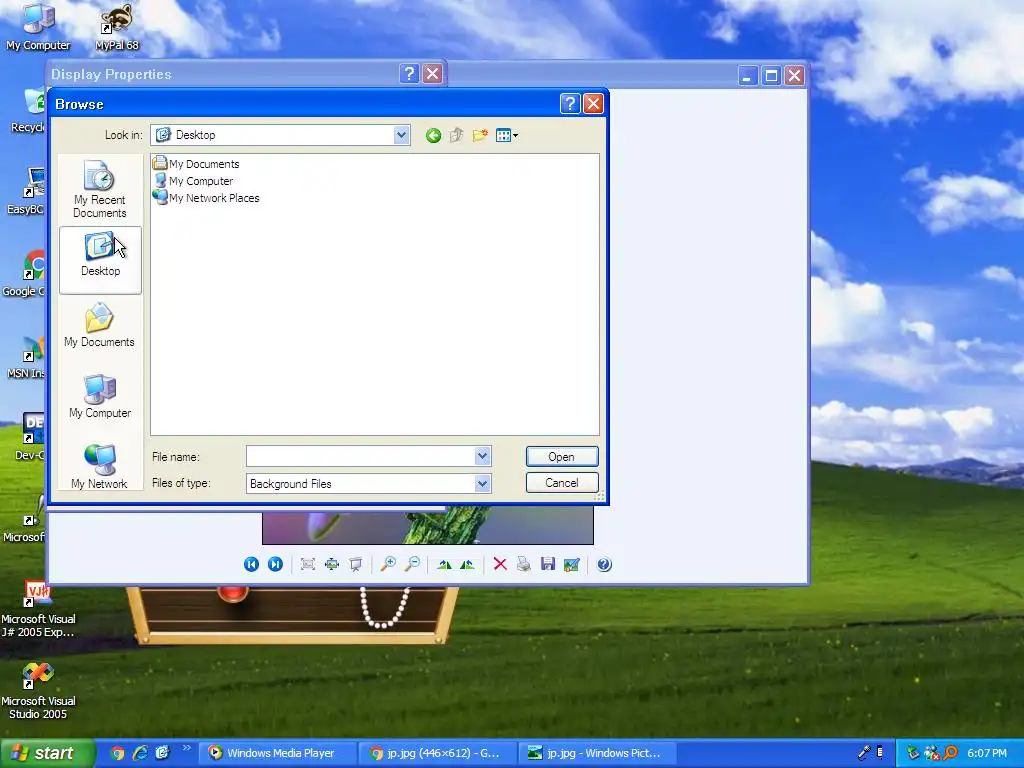The image size is (1024, 768).
Task: Click Up One Level folder icon
Action: (x=456, y=135)
